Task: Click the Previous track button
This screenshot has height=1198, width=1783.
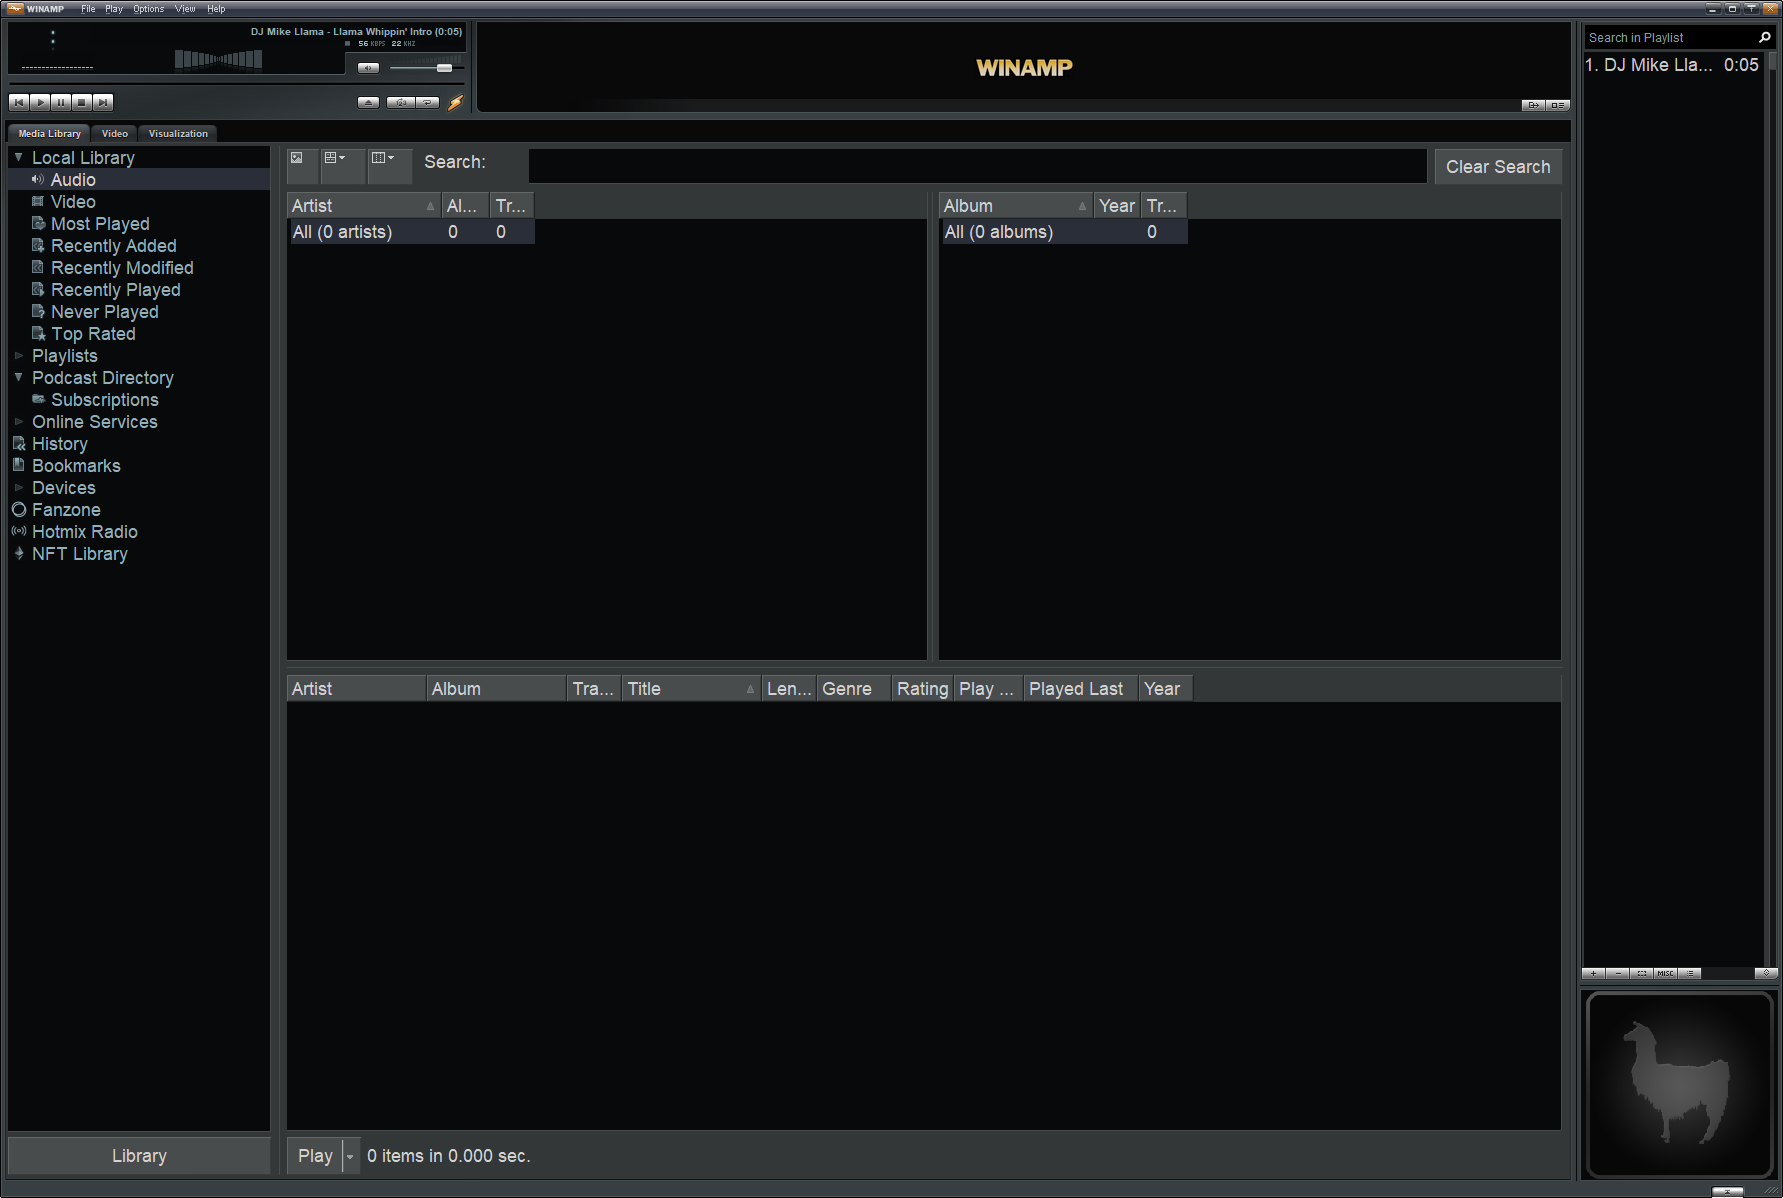Action: (19, 102)
